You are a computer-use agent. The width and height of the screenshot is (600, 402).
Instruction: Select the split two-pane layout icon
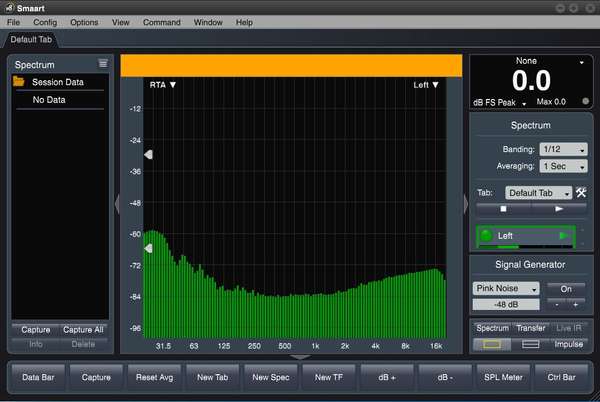click(530, 345)
